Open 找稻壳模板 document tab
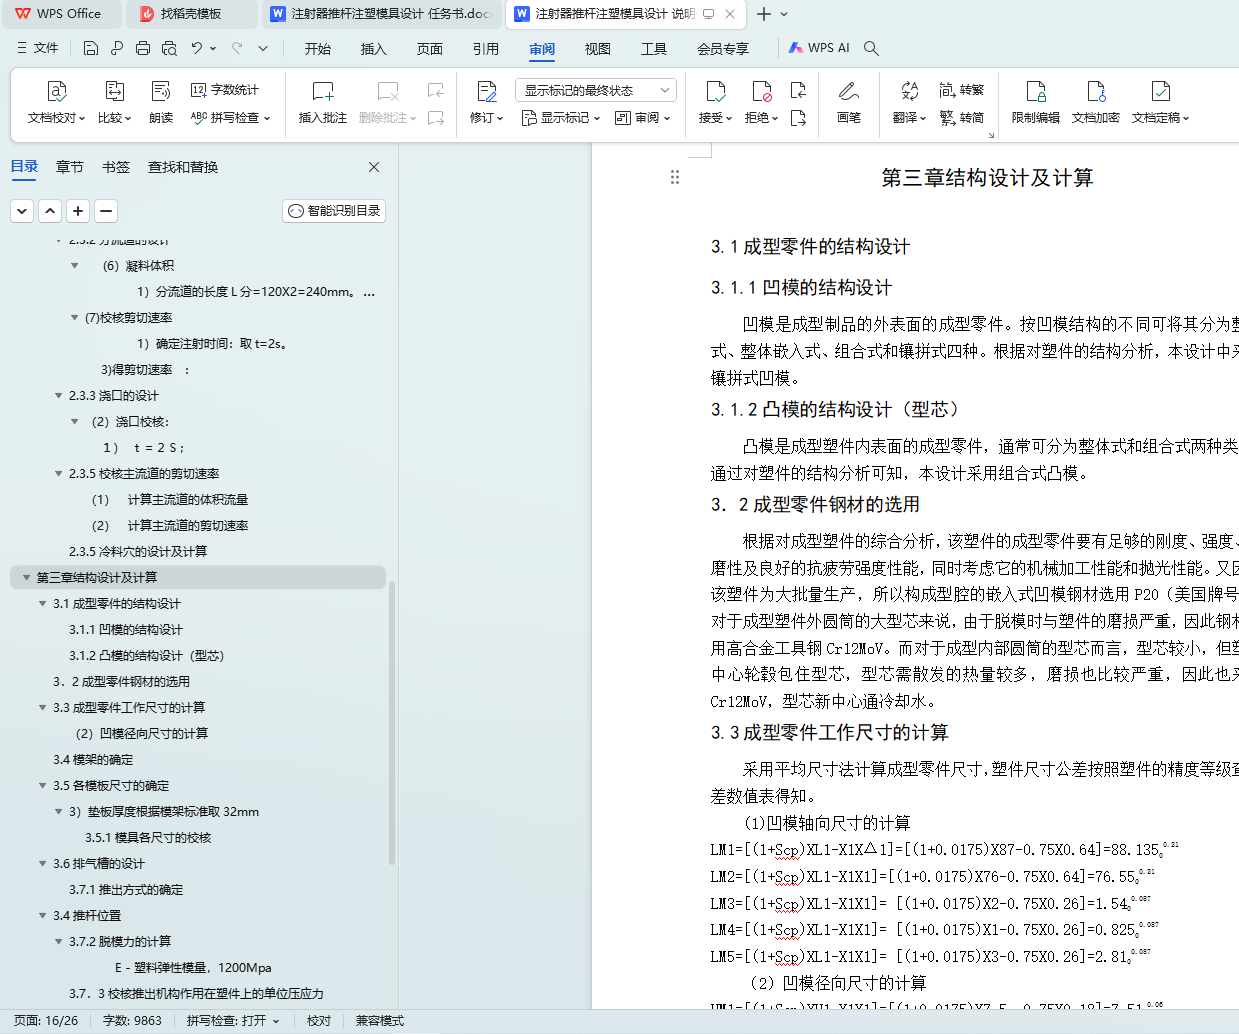Viewport: 1239px width, 1034px height. click(191, 14)
